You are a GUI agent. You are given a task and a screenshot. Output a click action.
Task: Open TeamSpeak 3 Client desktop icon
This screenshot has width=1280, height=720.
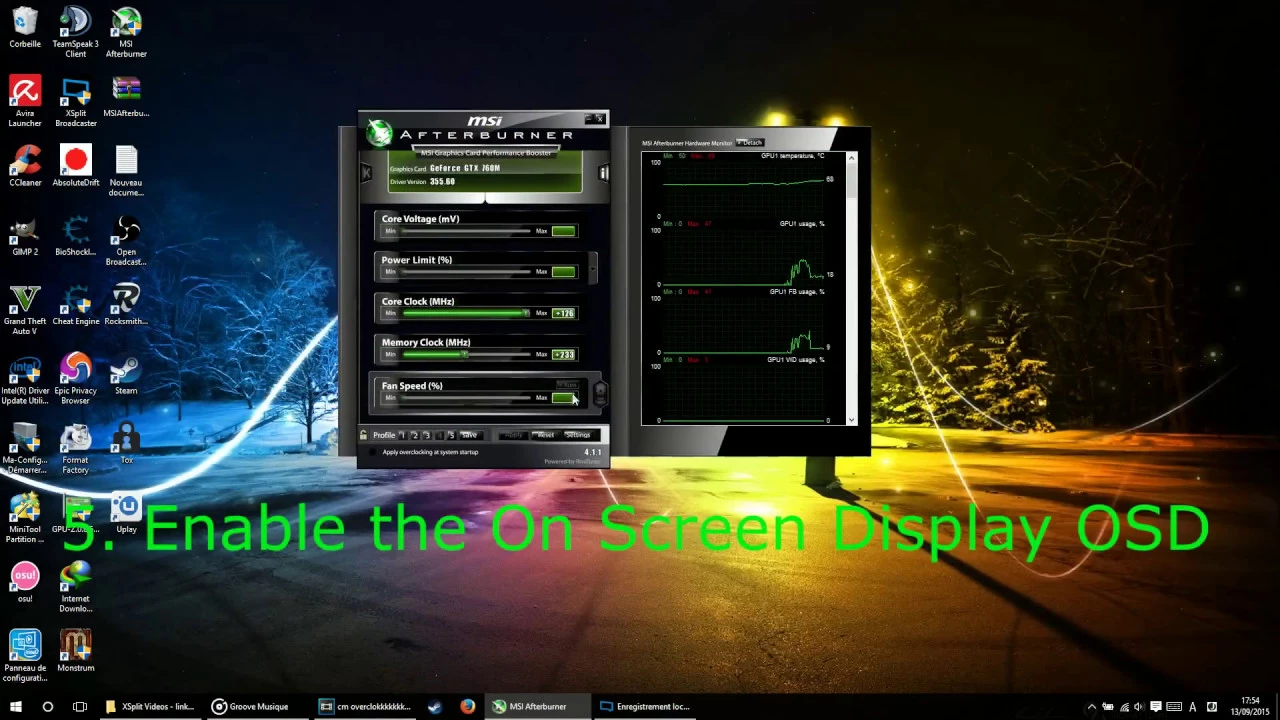(76, 32)
